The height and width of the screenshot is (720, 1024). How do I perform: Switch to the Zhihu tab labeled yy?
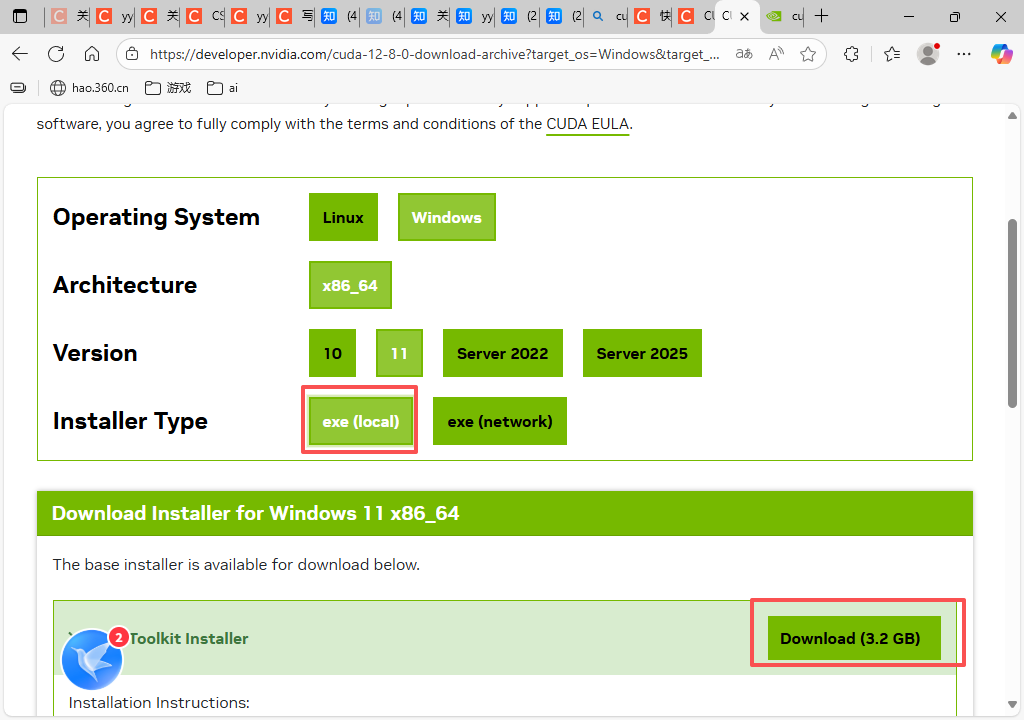click(x=475, y=16)
